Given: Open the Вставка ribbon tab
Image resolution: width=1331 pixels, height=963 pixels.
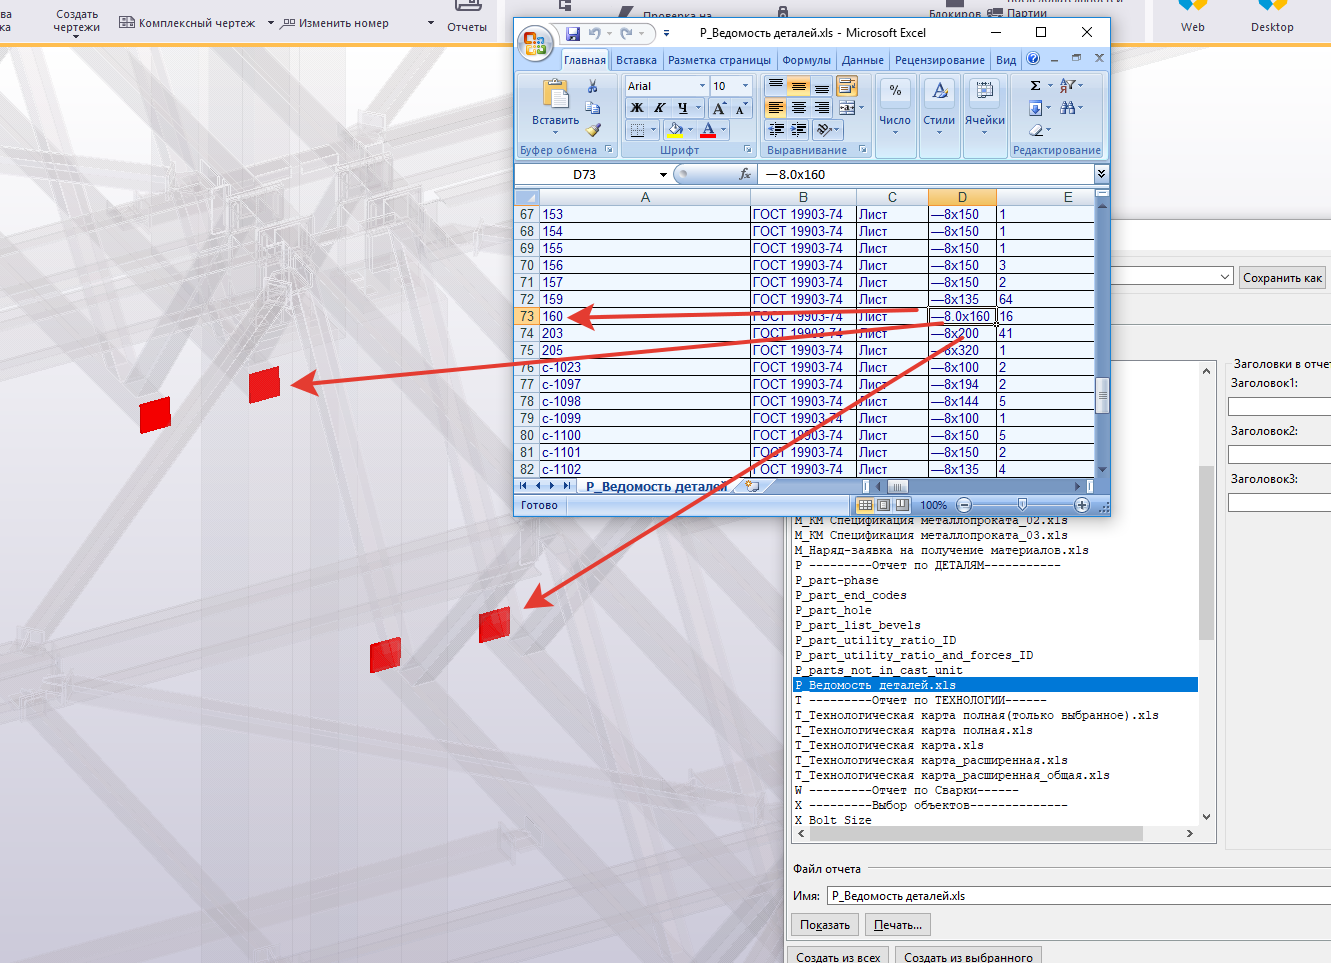Looking at the screenshot, I should [636, 60].
